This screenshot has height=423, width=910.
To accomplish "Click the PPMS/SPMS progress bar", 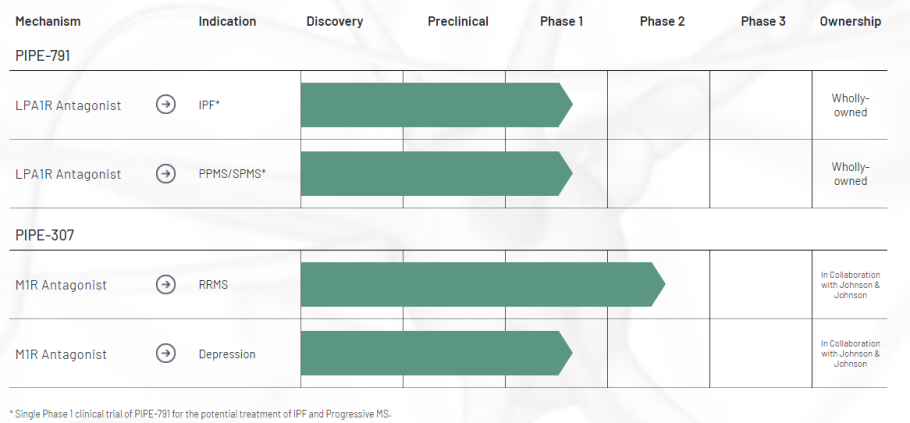I will (x=435, y=174).
